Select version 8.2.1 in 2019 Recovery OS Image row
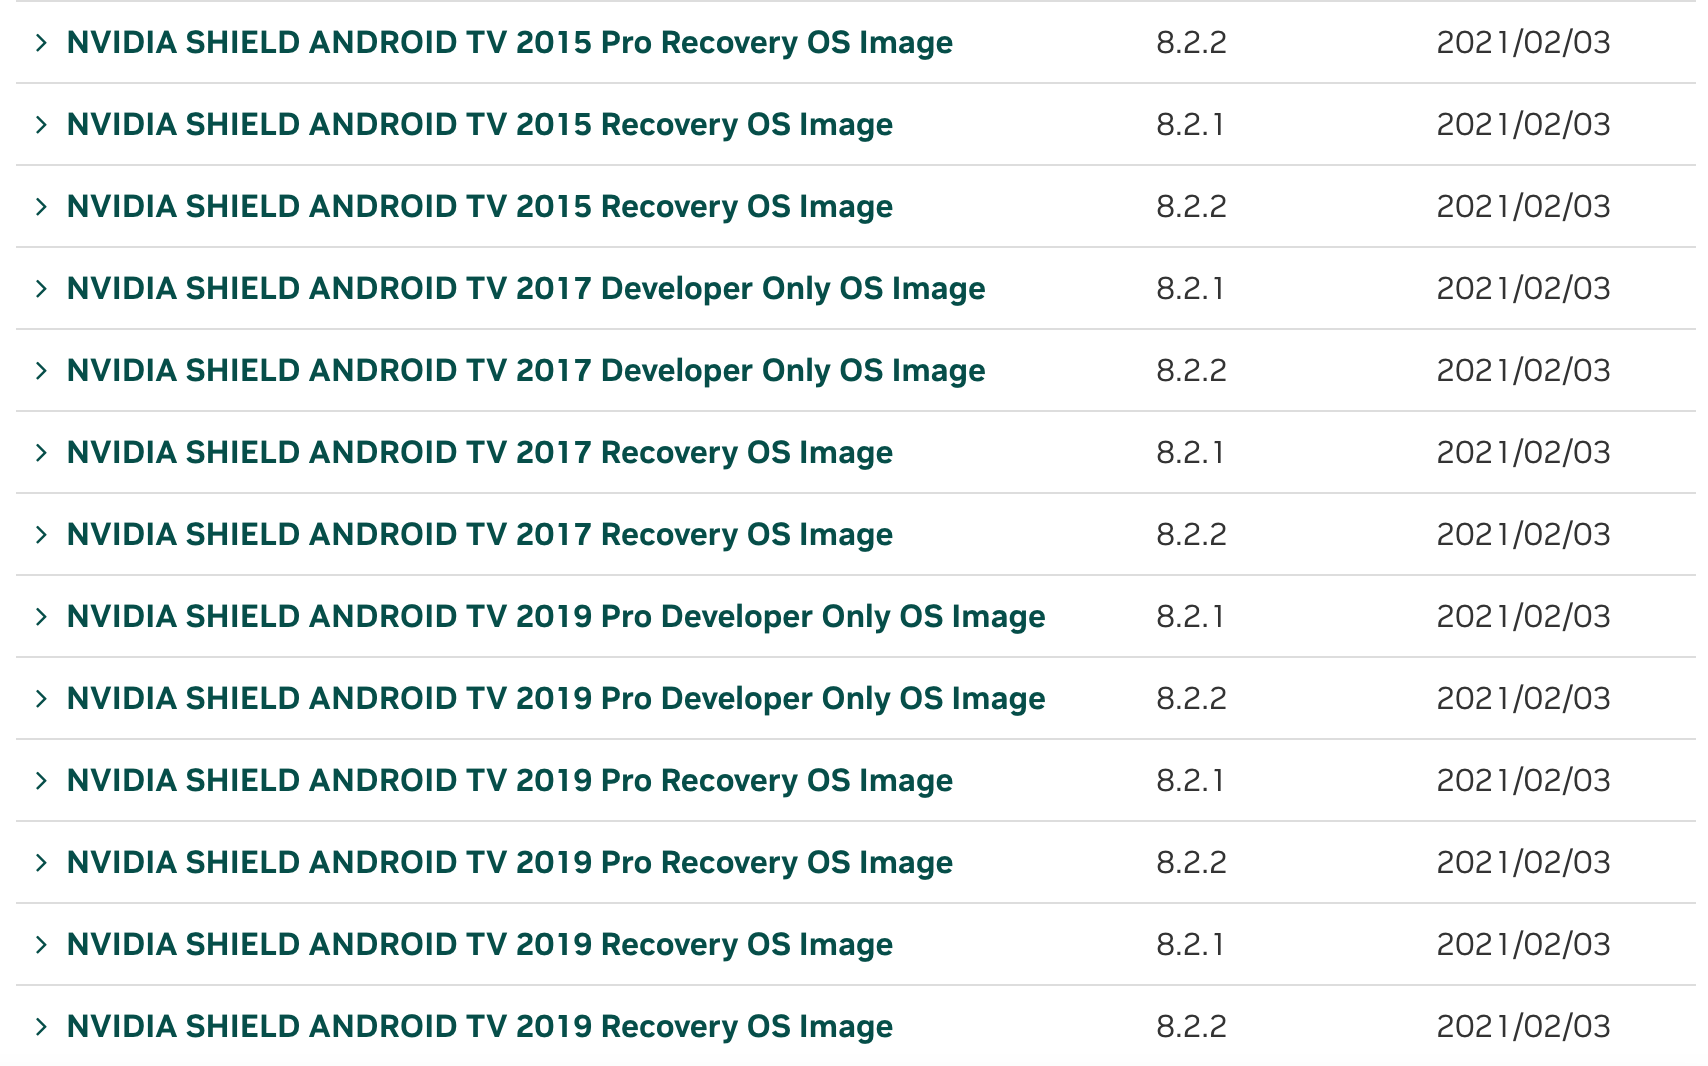Viewport: 1708px width, 1066px height. click(1190, 944)
